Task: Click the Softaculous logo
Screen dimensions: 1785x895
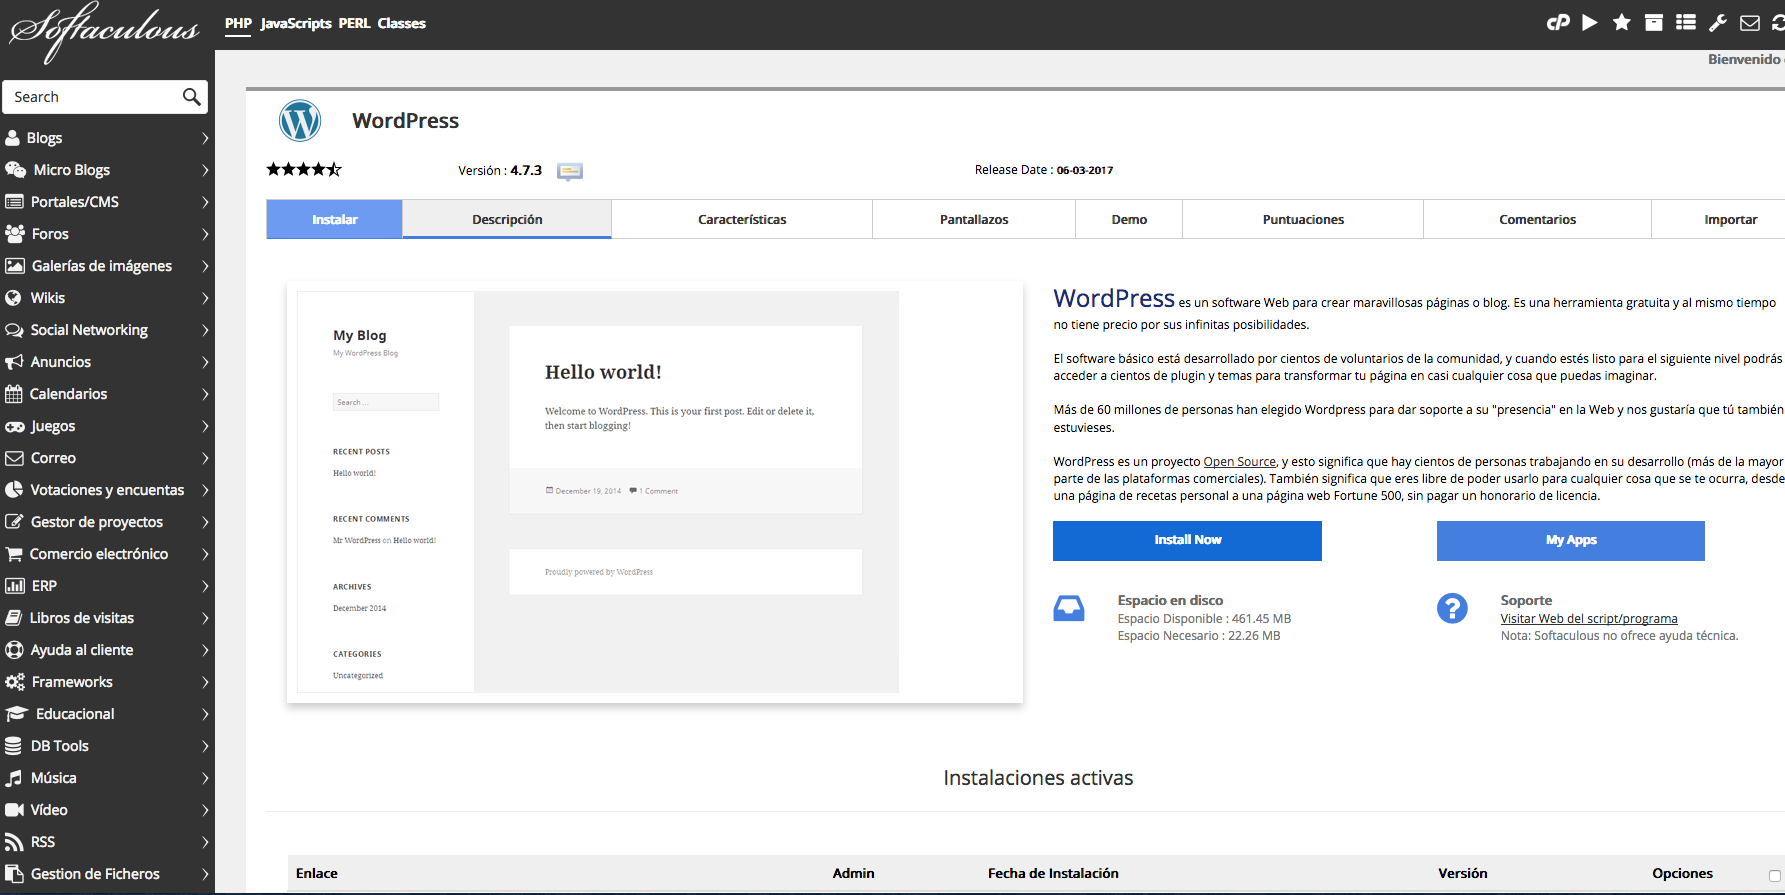Action: pyautogui.click(x=104, y=32)
